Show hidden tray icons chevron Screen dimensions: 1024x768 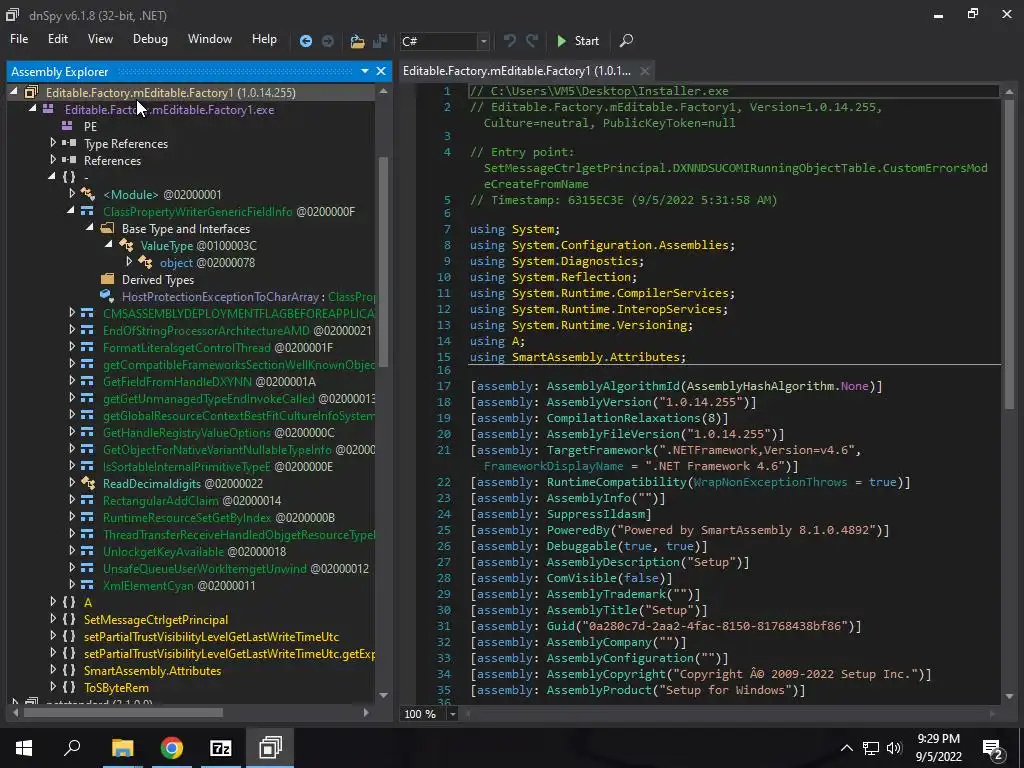846,748
